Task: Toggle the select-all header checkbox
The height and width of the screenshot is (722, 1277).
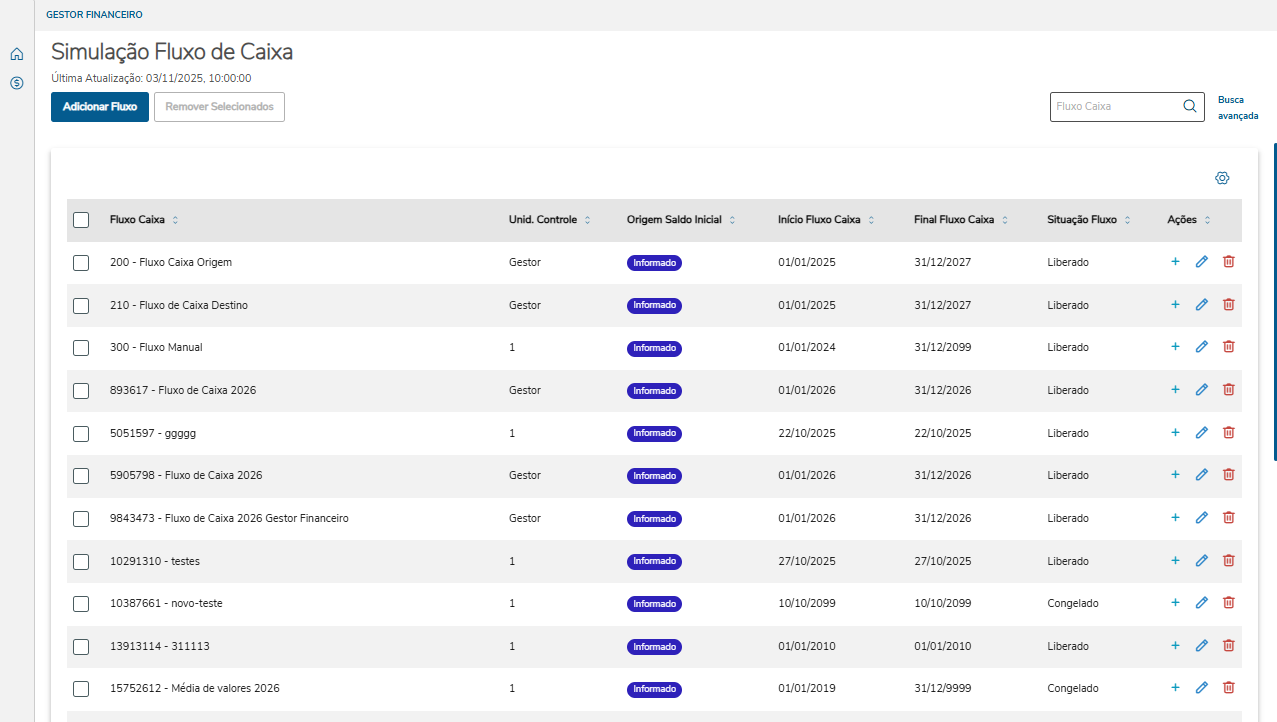Action: [81, 220]
